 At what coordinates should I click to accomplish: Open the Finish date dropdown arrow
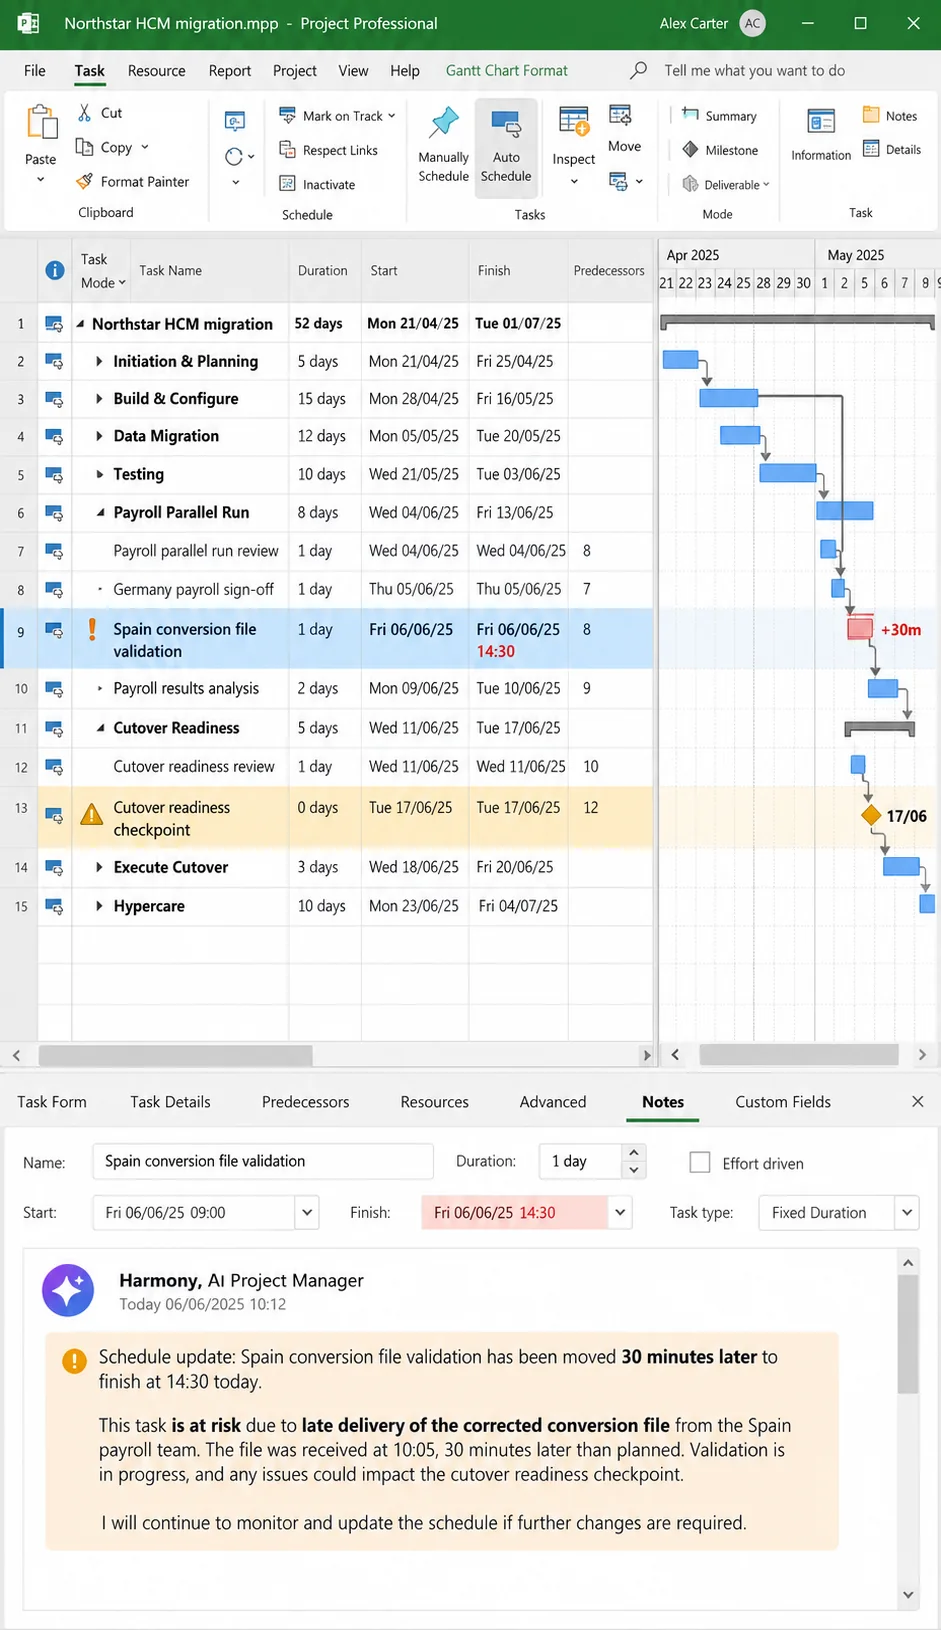coord(620,1212)
